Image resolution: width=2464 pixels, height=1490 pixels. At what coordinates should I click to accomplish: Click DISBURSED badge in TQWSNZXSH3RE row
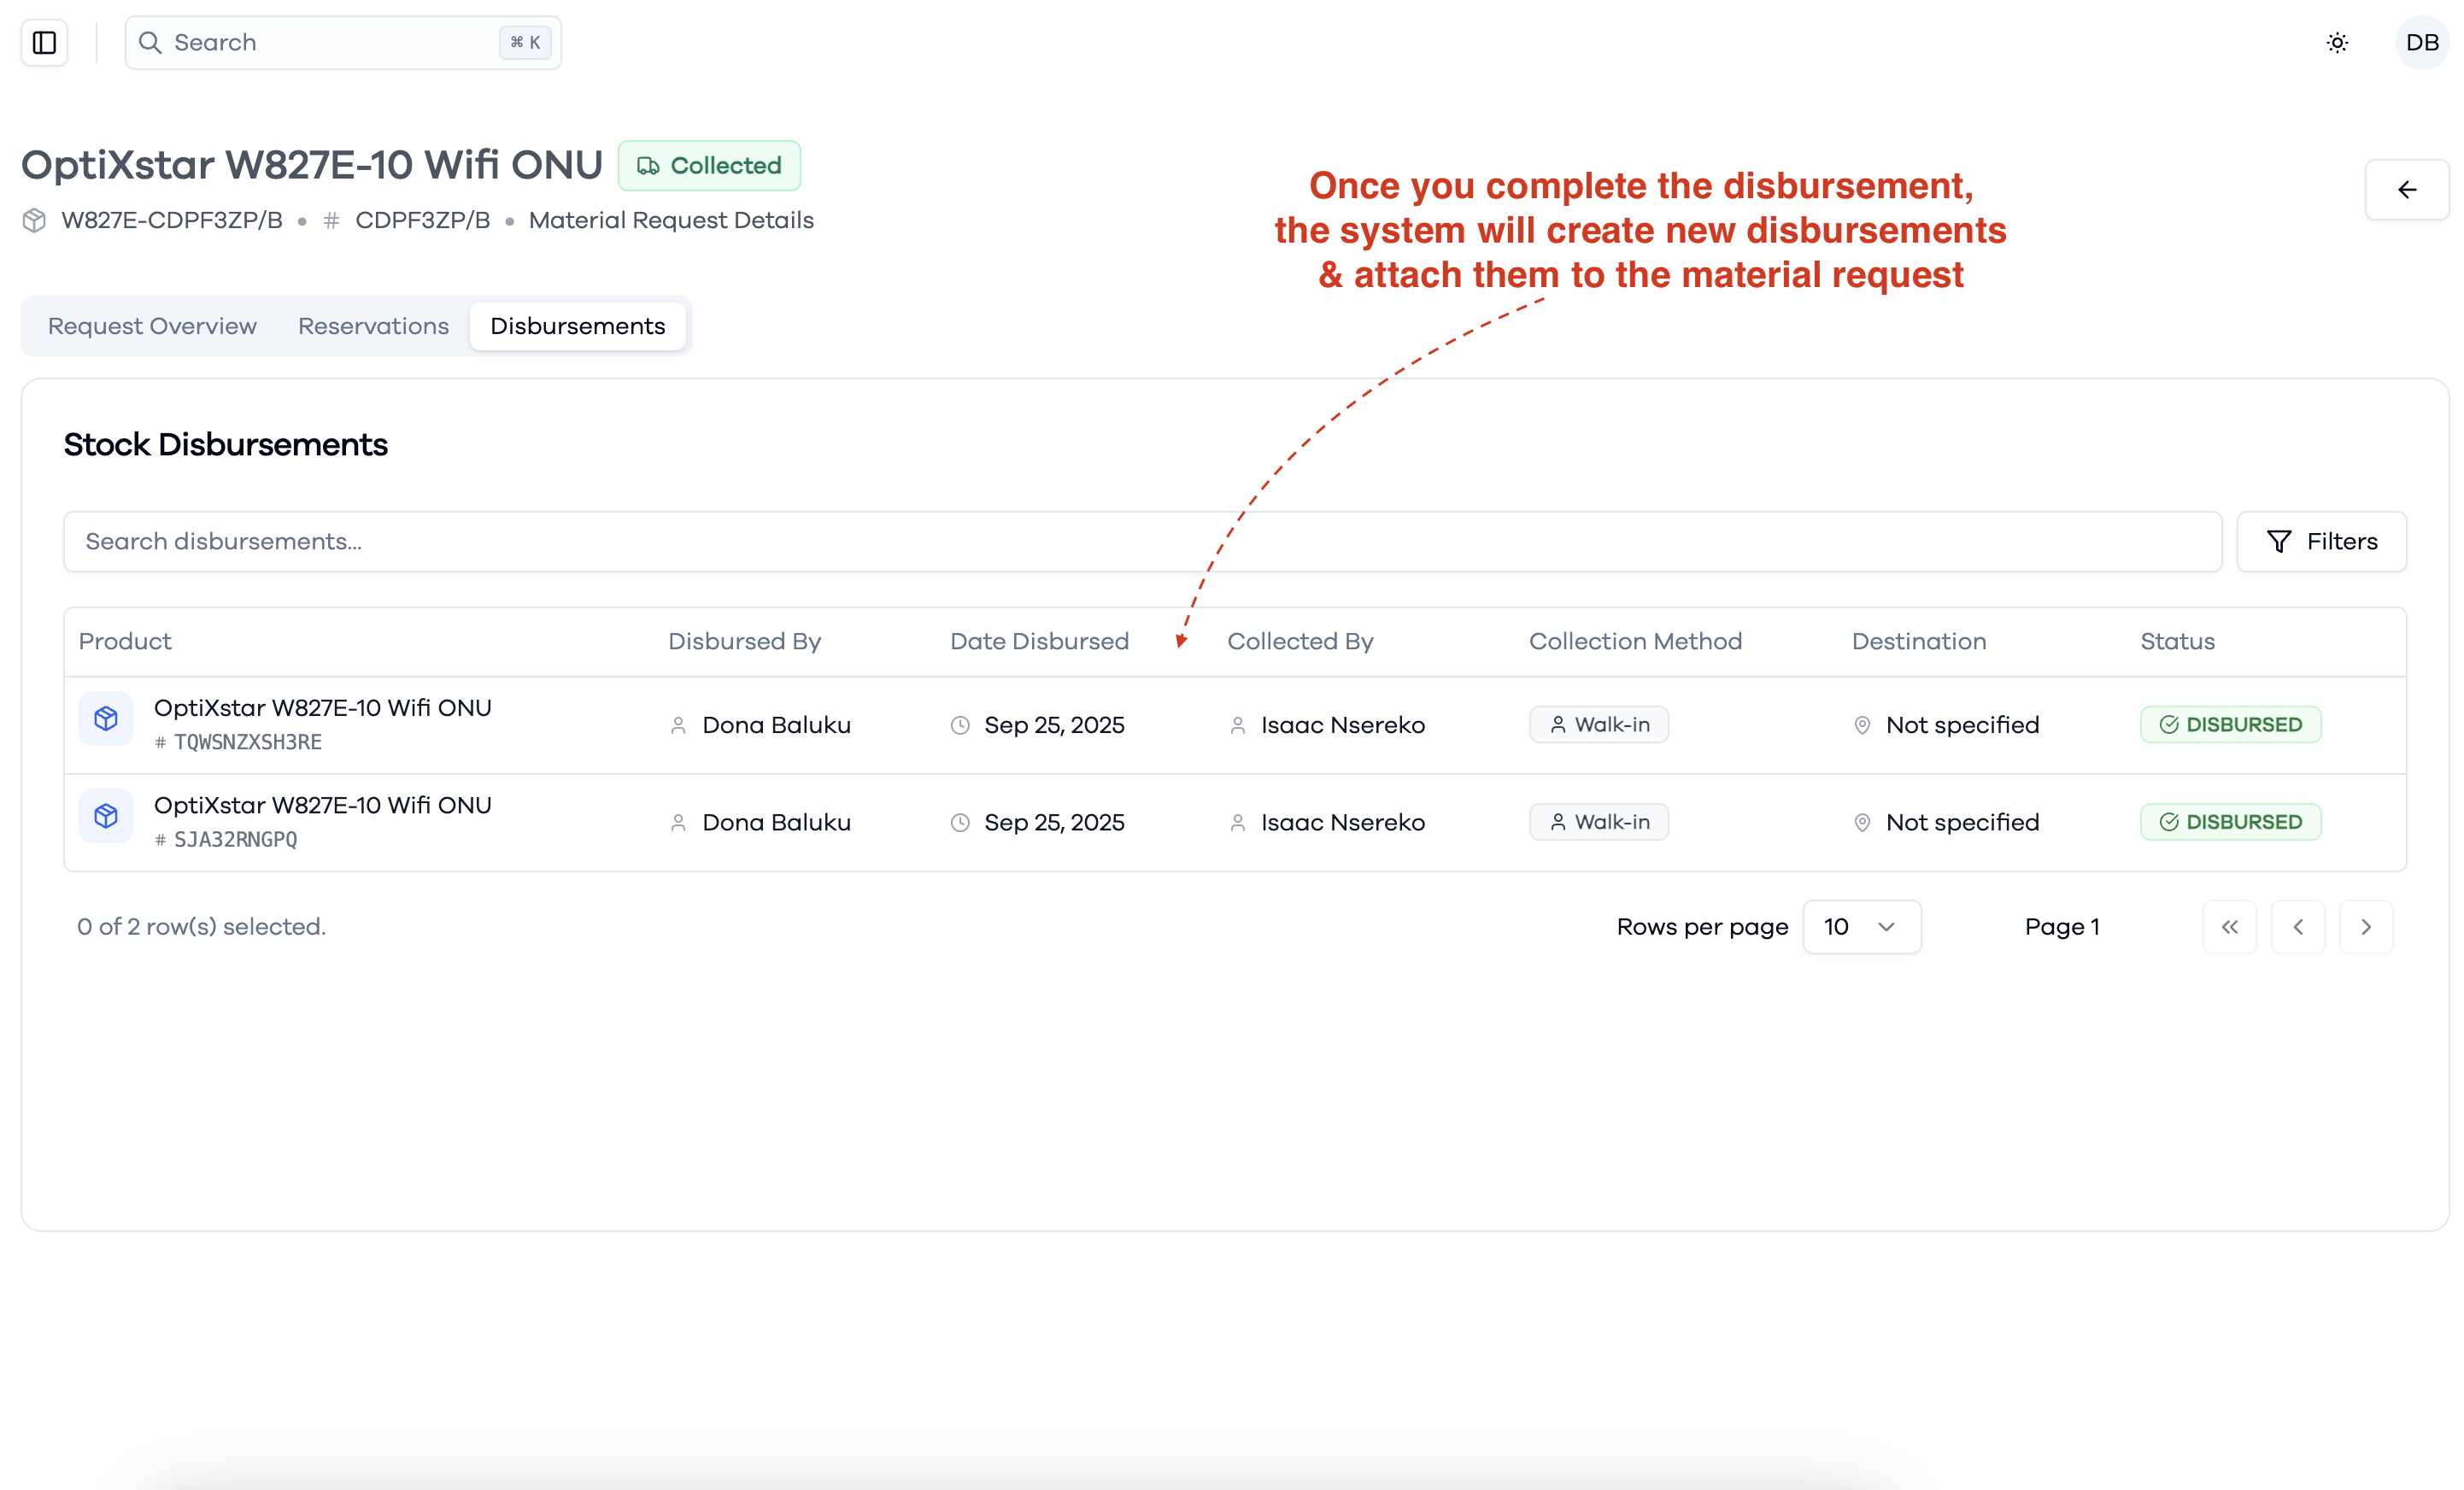[x=2230, y=724]
